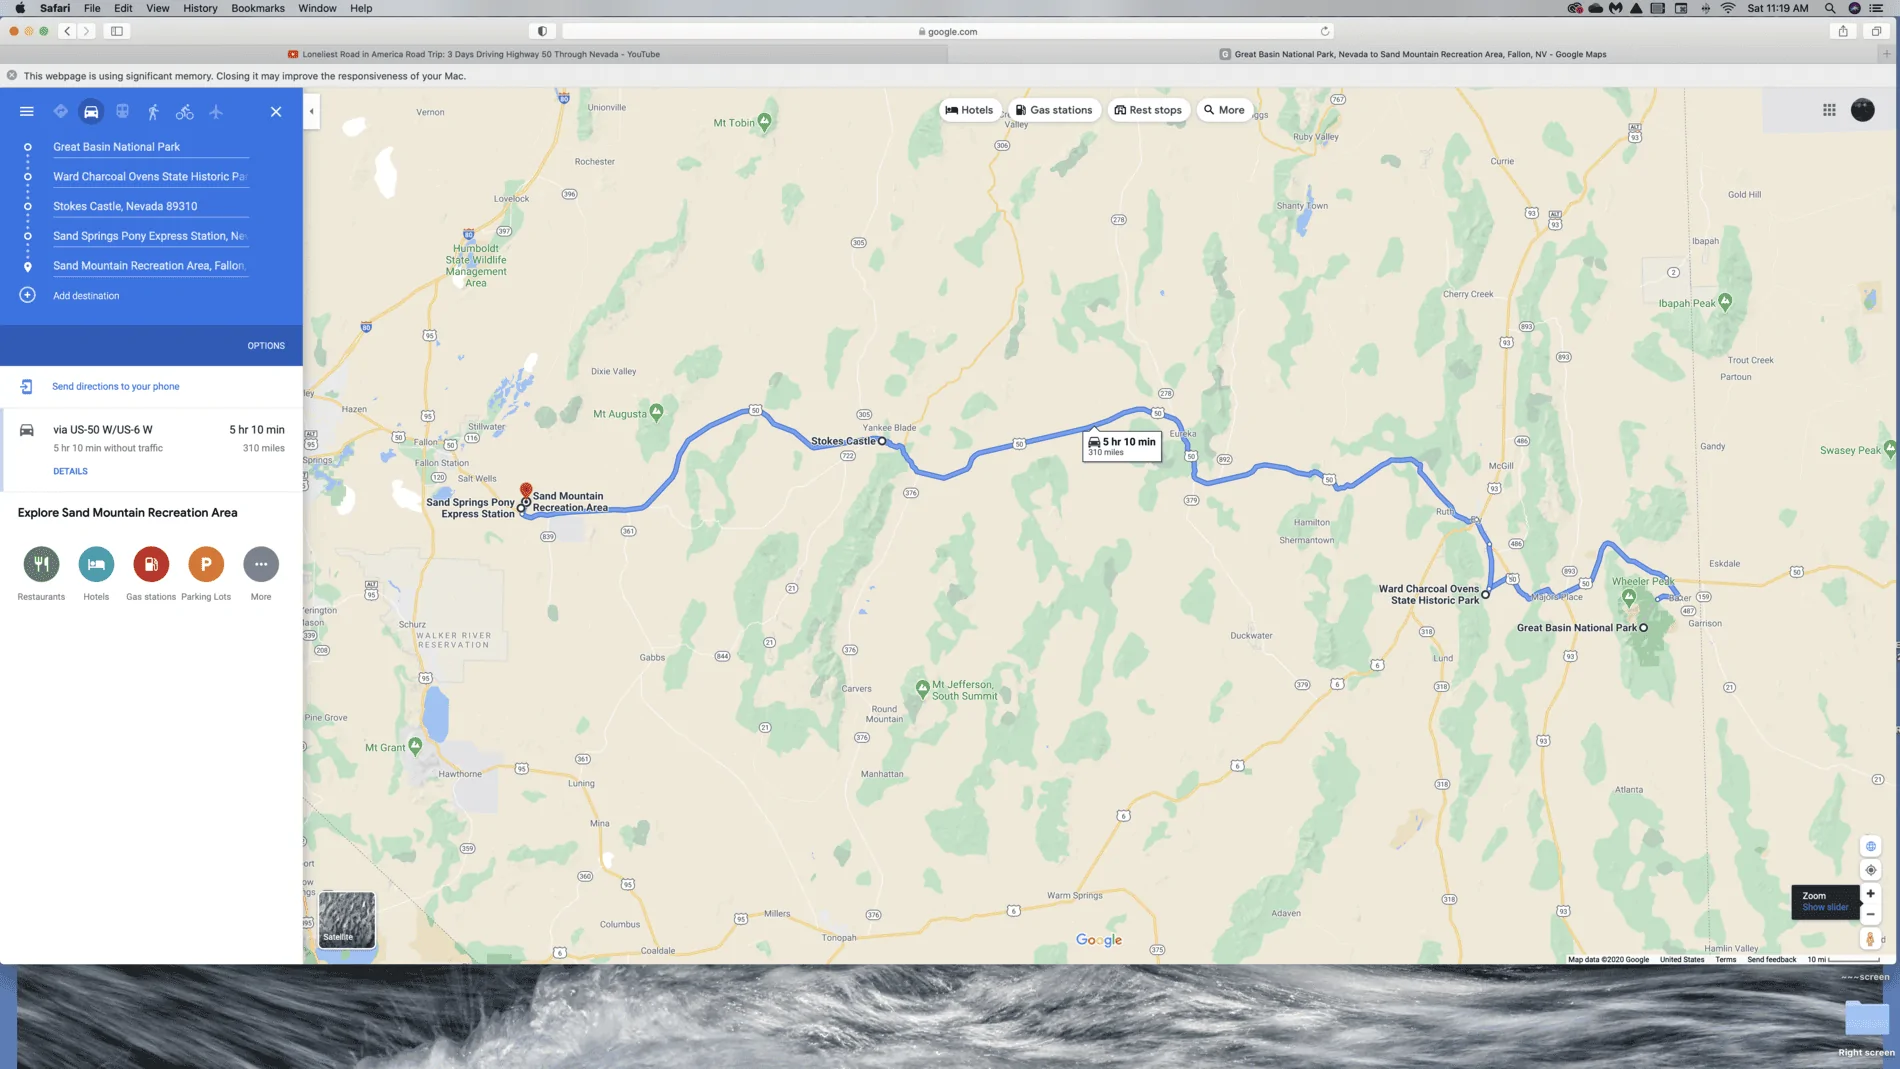
Task: Open Spotlight search in menu bar
Action: [x=1830, y=8]
